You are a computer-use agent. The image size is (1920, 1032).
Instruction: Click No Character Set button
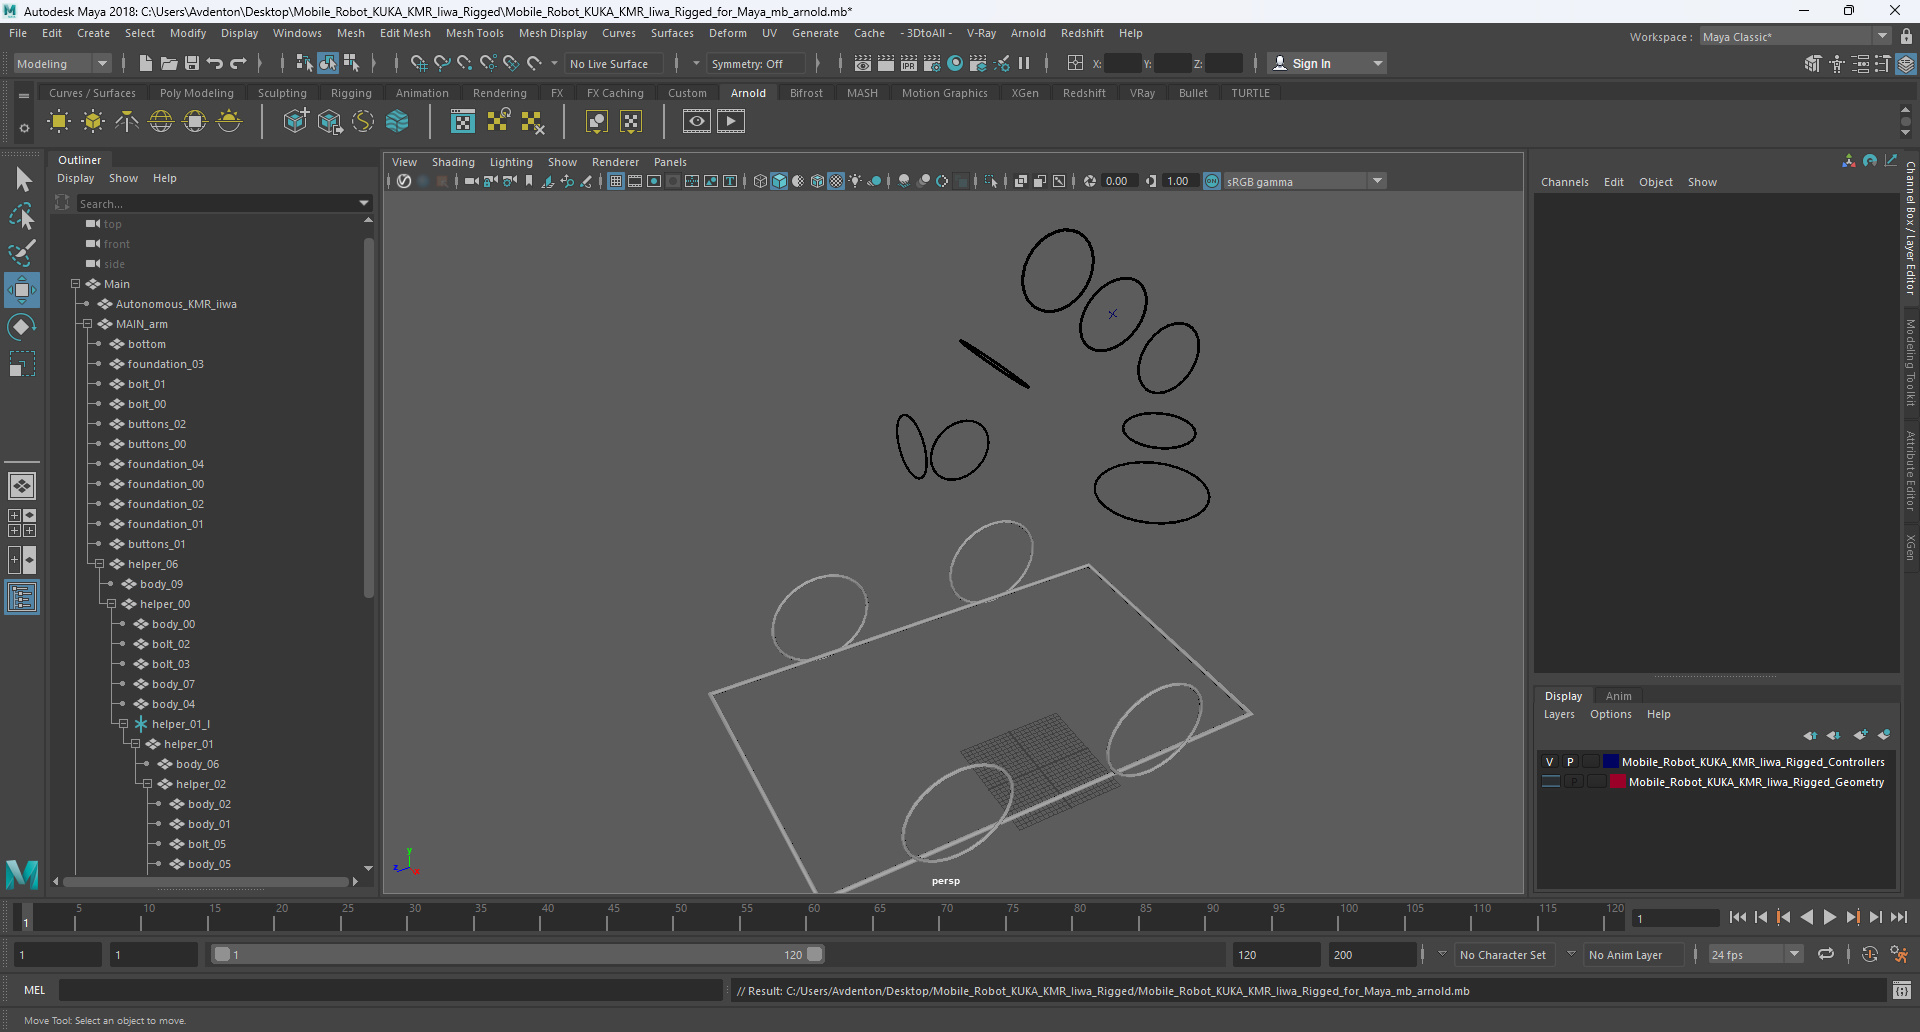(1502, 955)
